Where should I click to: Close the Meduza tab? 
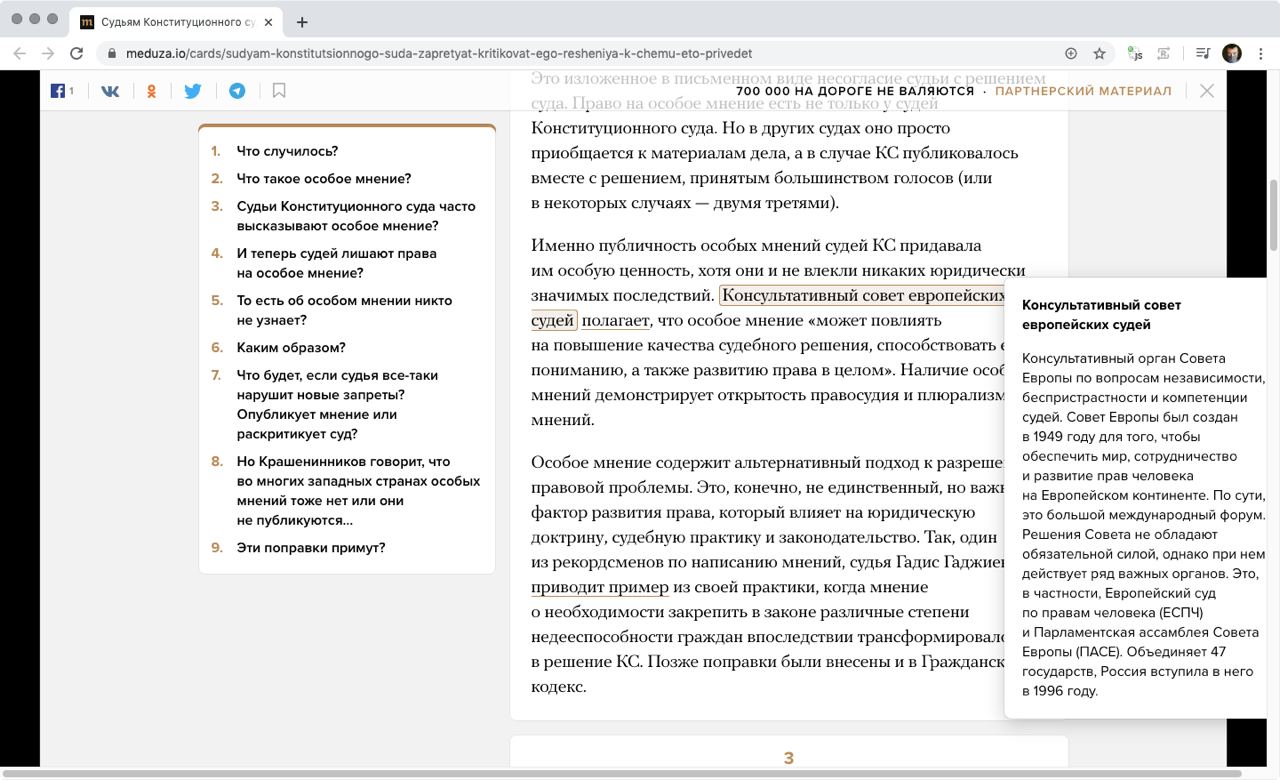[269, 21]
